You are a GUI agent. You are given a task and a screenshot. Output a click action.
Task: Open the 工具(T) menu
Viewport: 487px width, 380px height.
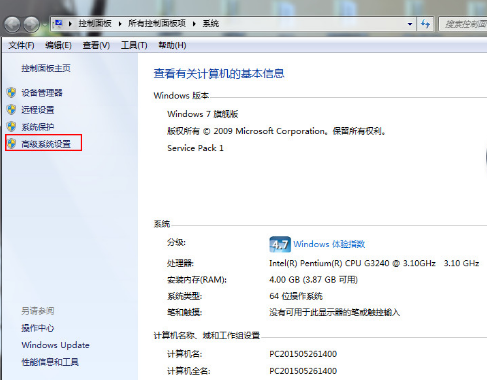click(134, 45)
